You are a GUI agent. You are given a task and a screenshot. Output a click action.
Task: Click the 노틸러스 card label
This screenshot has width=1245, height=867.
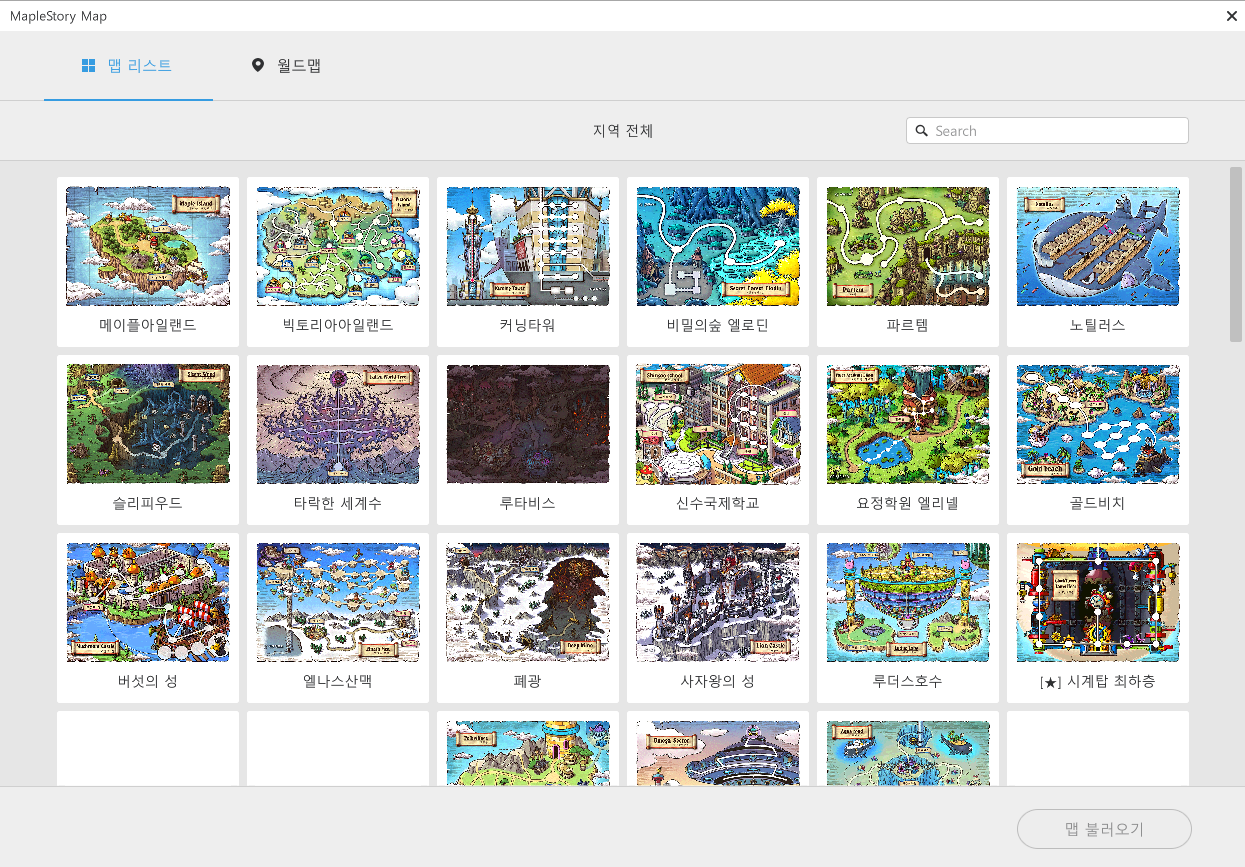[x=1098, y=325]
